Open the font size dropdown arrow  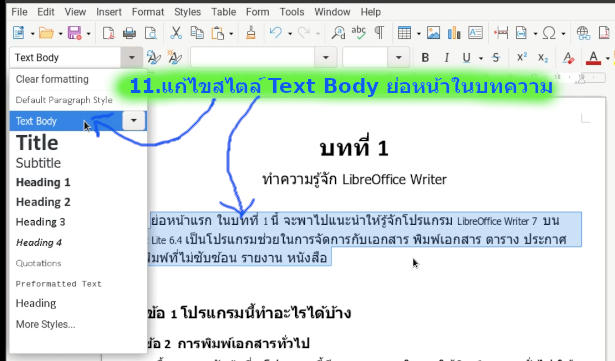click(398, 58)
